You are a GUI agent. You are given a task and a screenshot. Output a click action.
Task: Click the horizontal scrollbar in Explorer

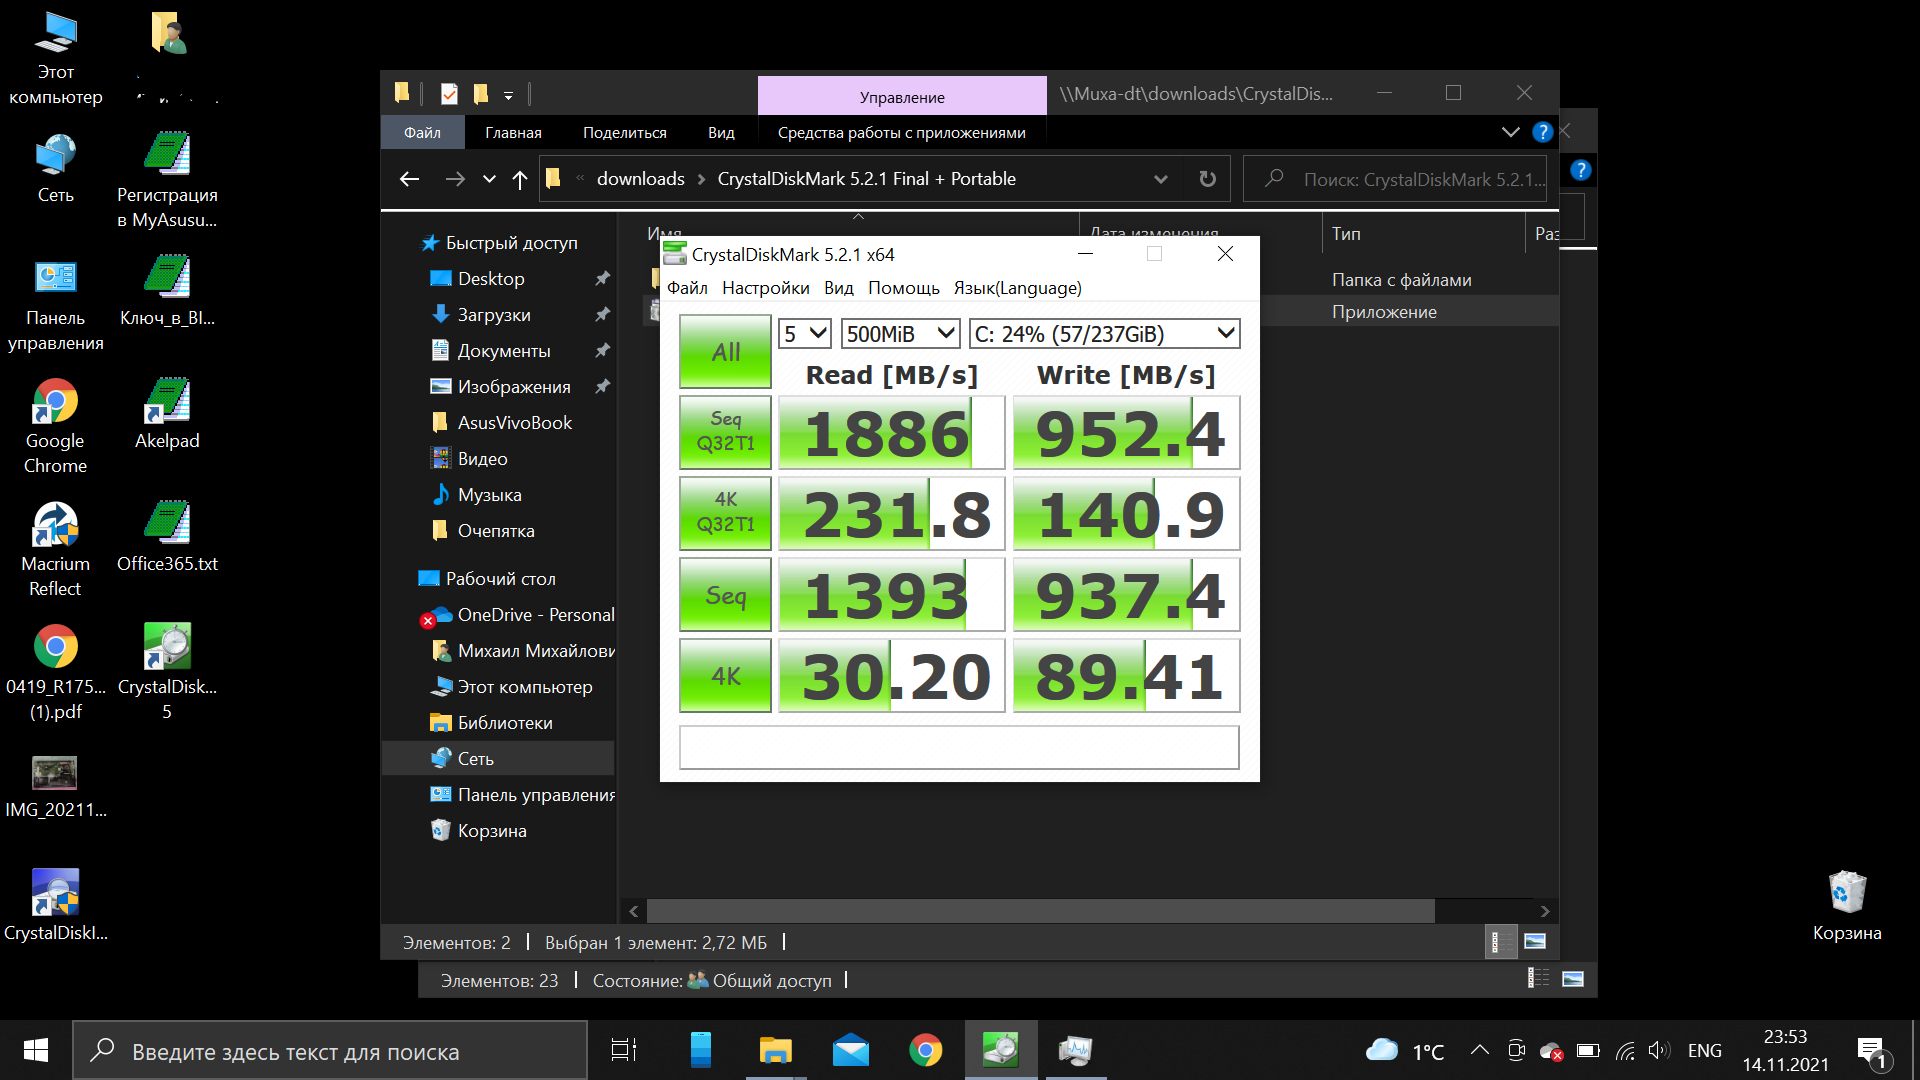pyautogui.click(x=1040, y=911)
